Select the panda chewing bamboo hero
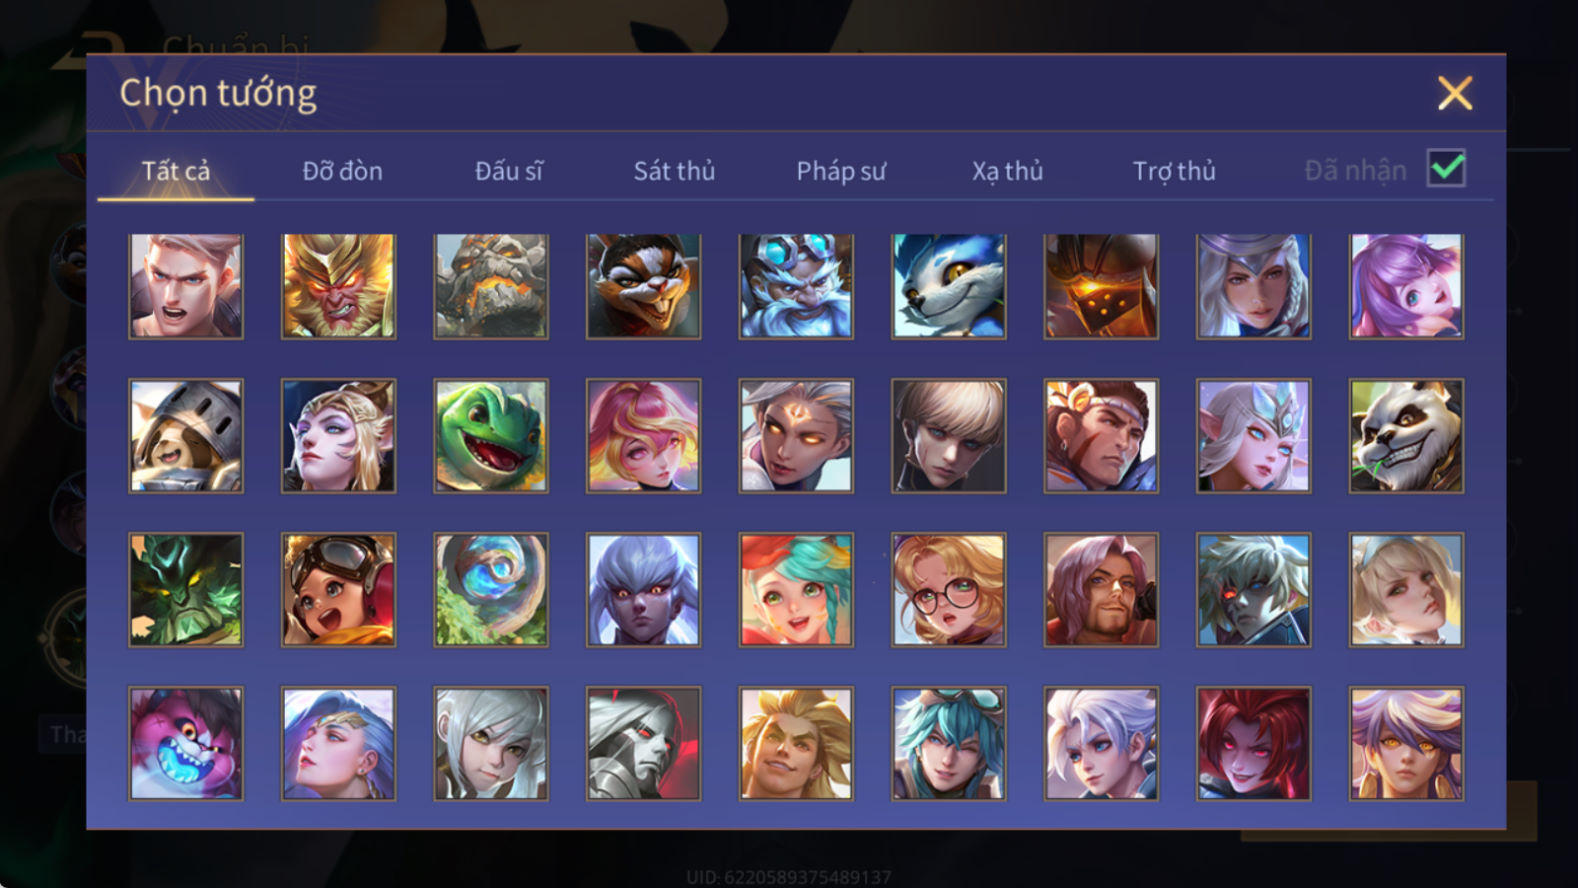 (1406, 435)
